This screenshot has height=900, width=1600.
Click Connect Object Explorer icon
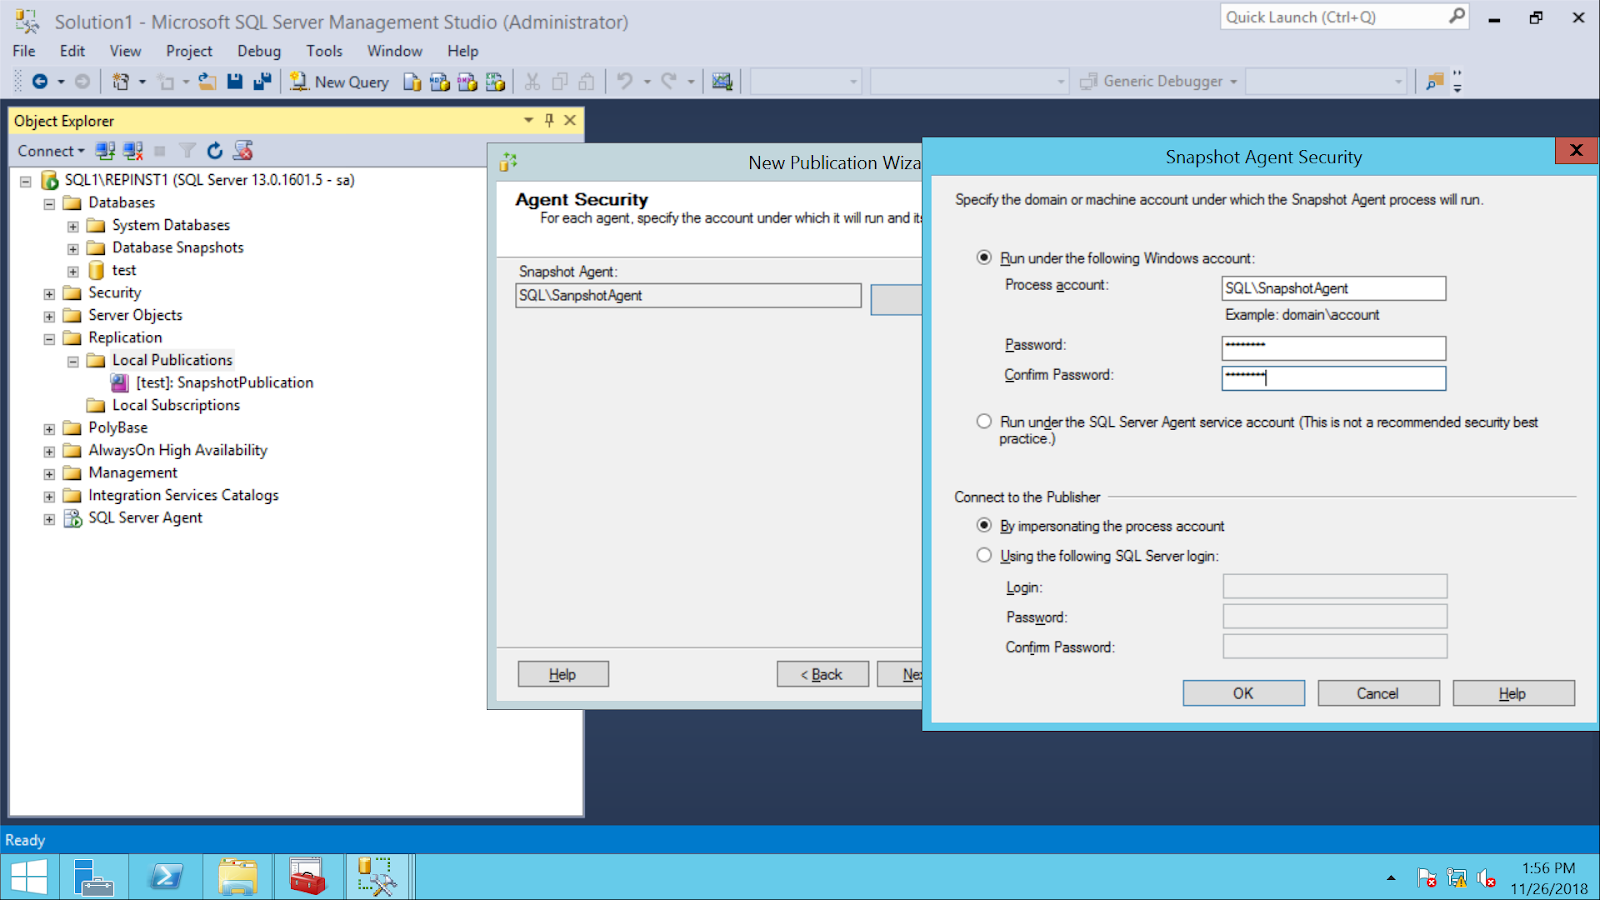tap(105, 151)
